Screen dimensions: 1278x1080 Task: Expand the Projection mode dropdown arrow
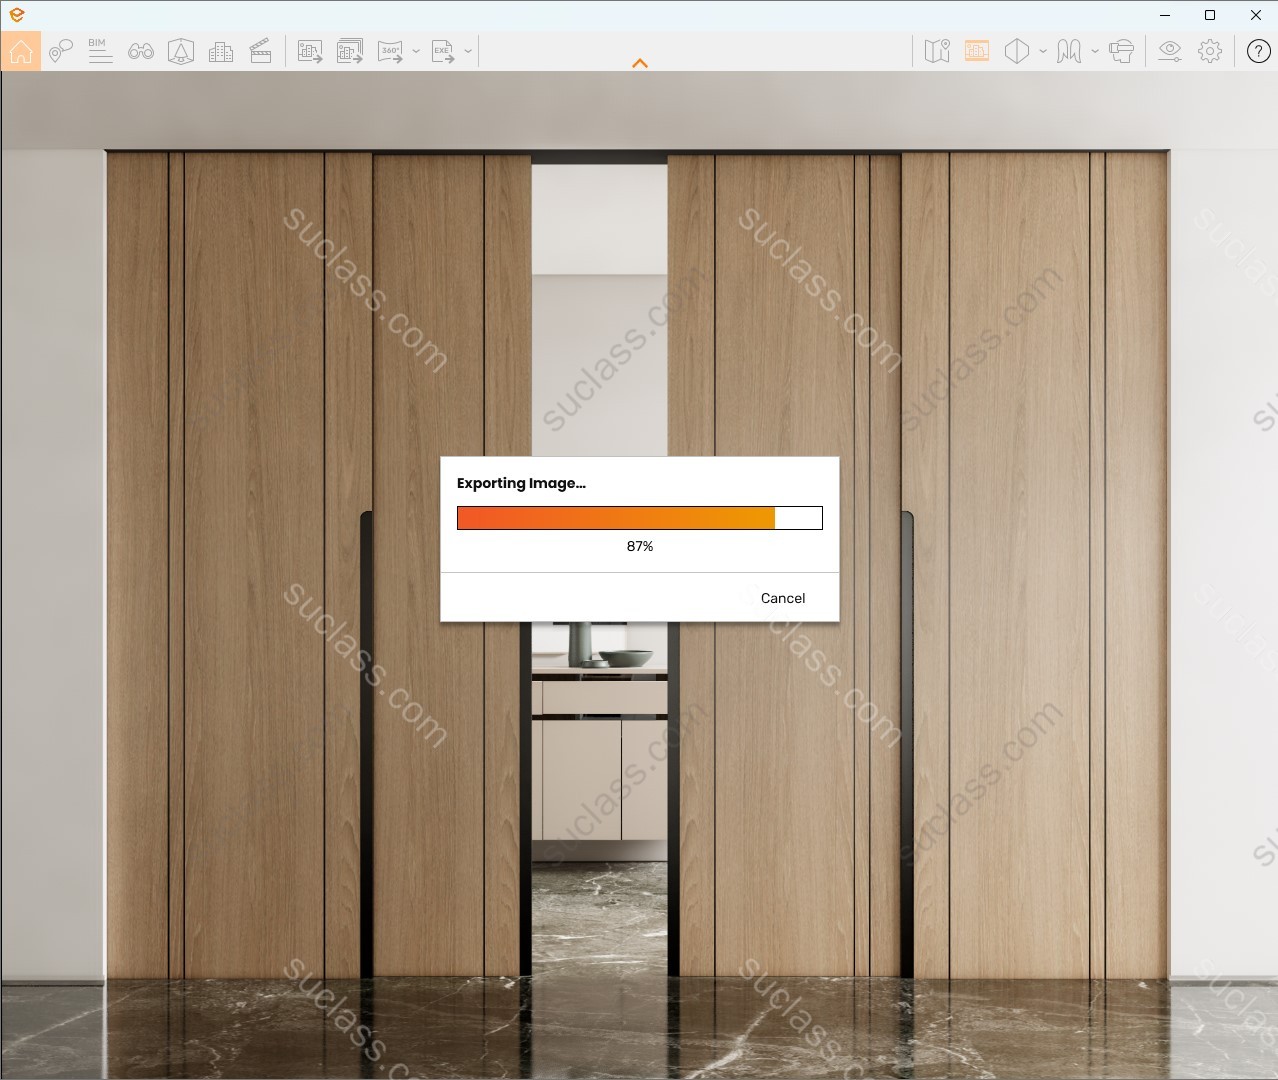point(1043,51)
